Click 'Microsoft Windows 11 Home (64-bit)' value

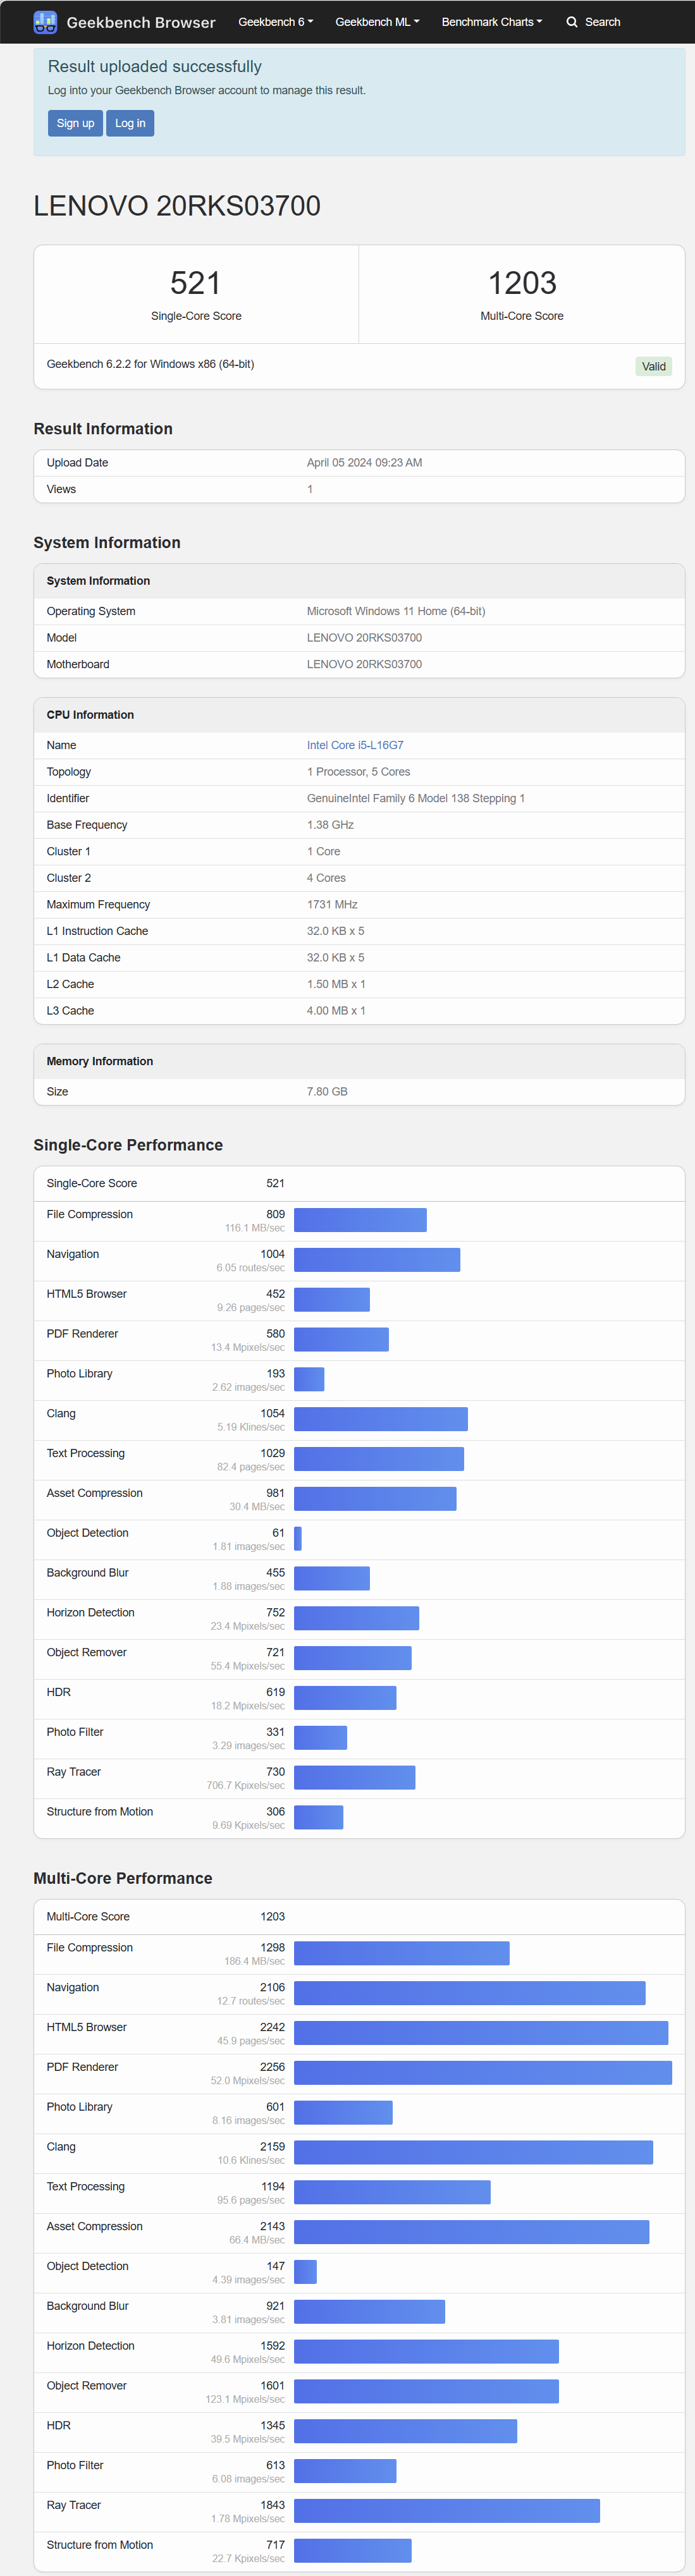(396, 611)
